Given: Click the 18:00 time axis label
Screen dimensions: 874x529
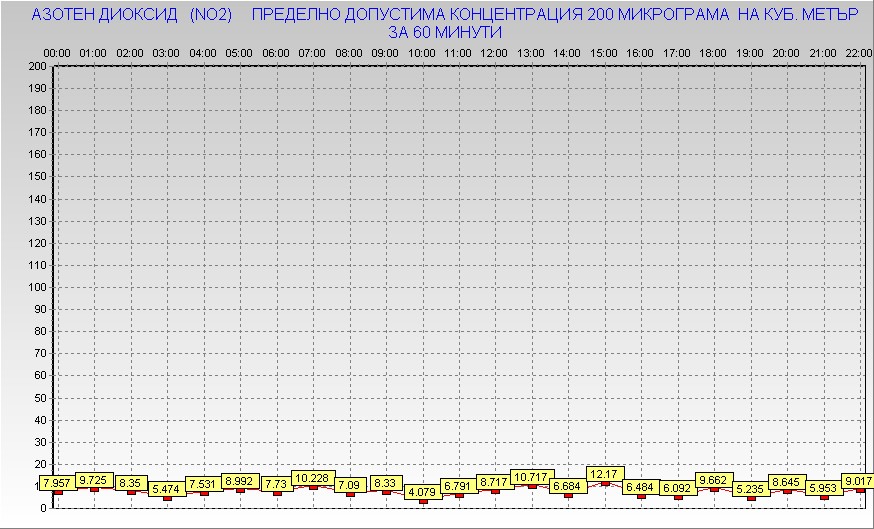Looking at the screenshot, I should tap(713, 54).
